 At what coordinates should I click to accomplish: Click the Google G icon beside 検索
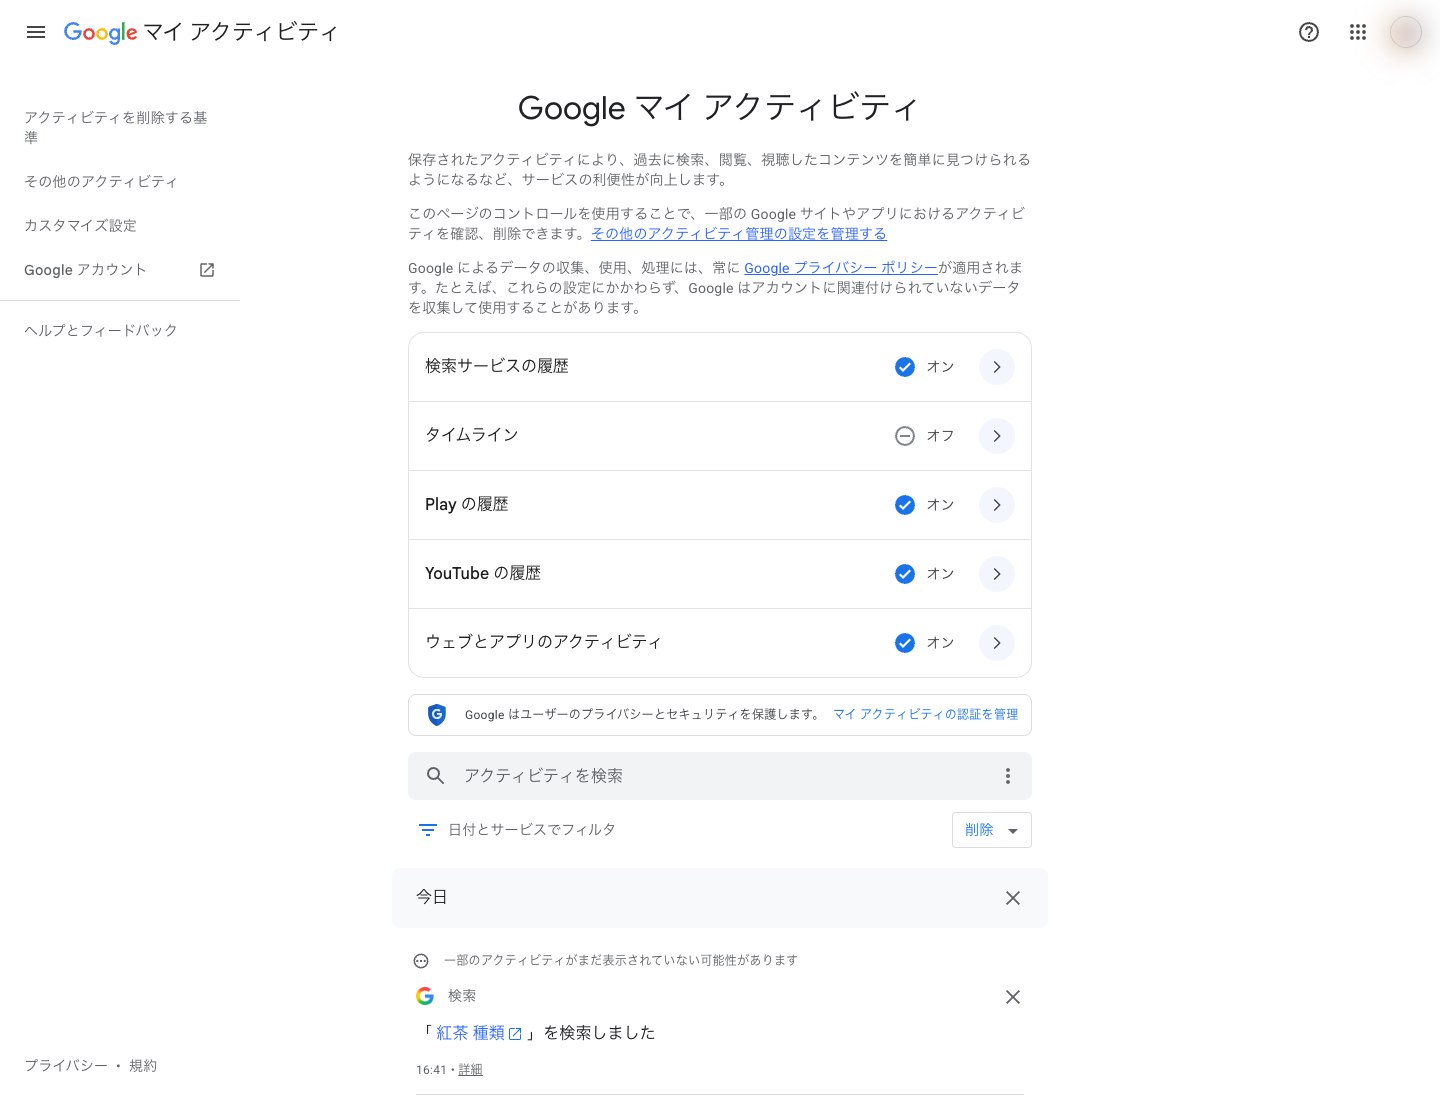click(x=425, y=996)
